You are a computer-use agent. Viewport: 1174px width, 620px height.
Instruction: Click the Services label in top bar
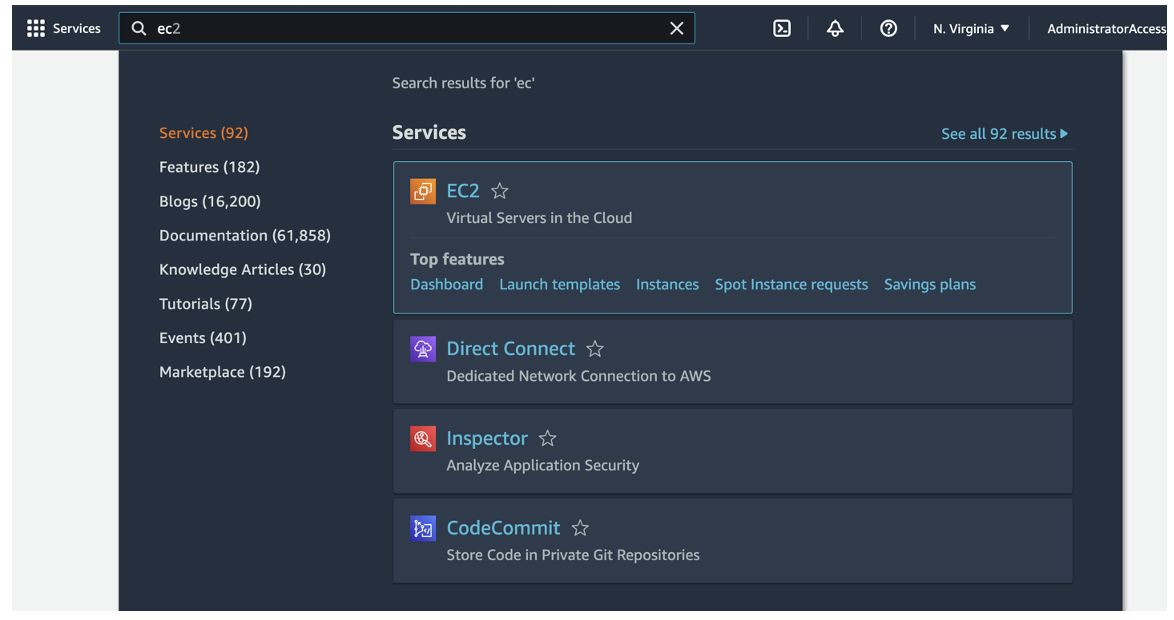coord(76,28)
